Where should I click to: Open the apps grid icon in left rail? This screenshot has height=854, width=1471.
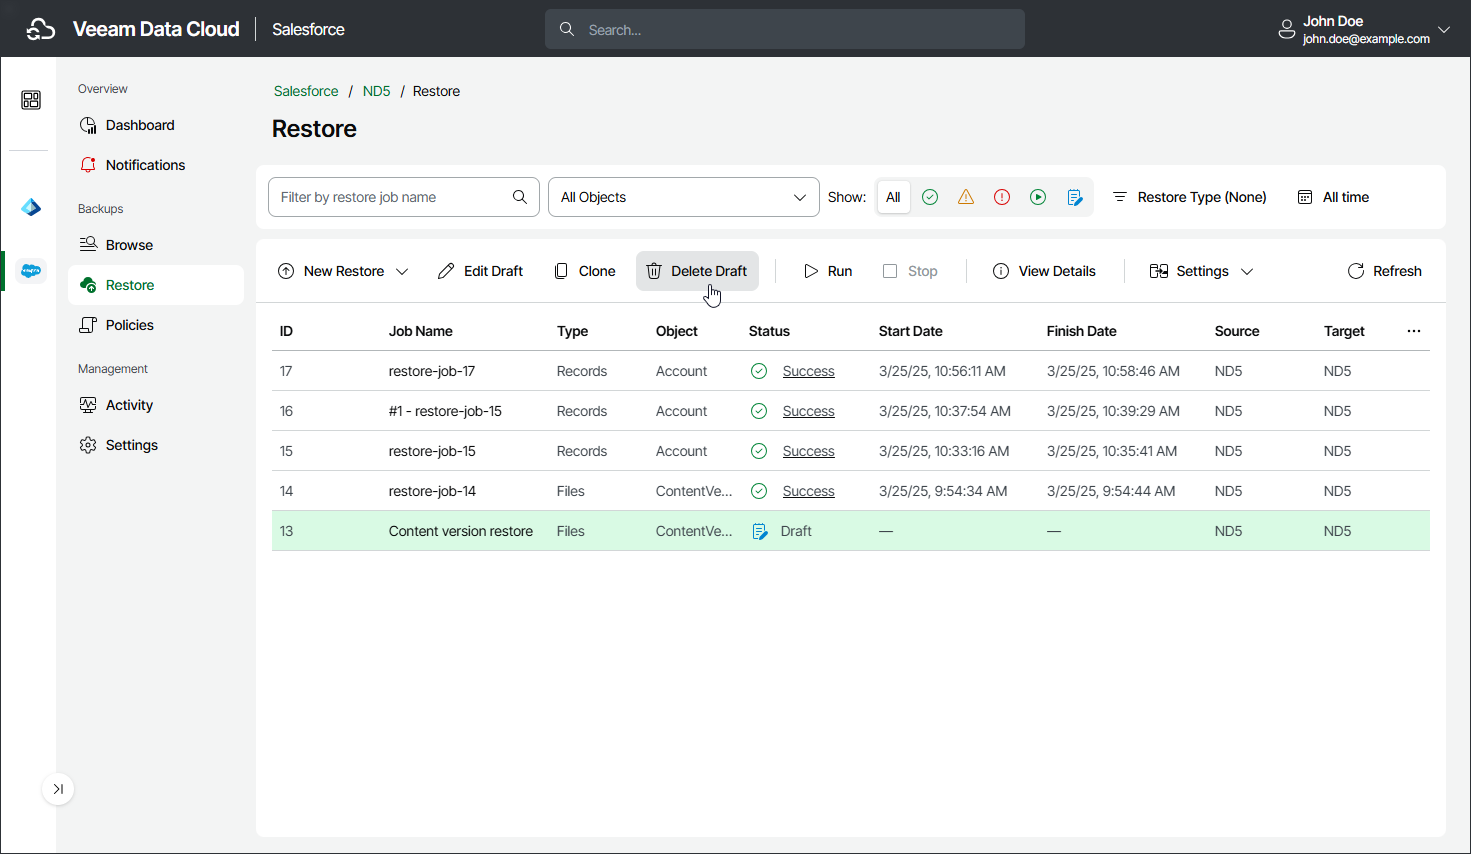pos(31,100)
